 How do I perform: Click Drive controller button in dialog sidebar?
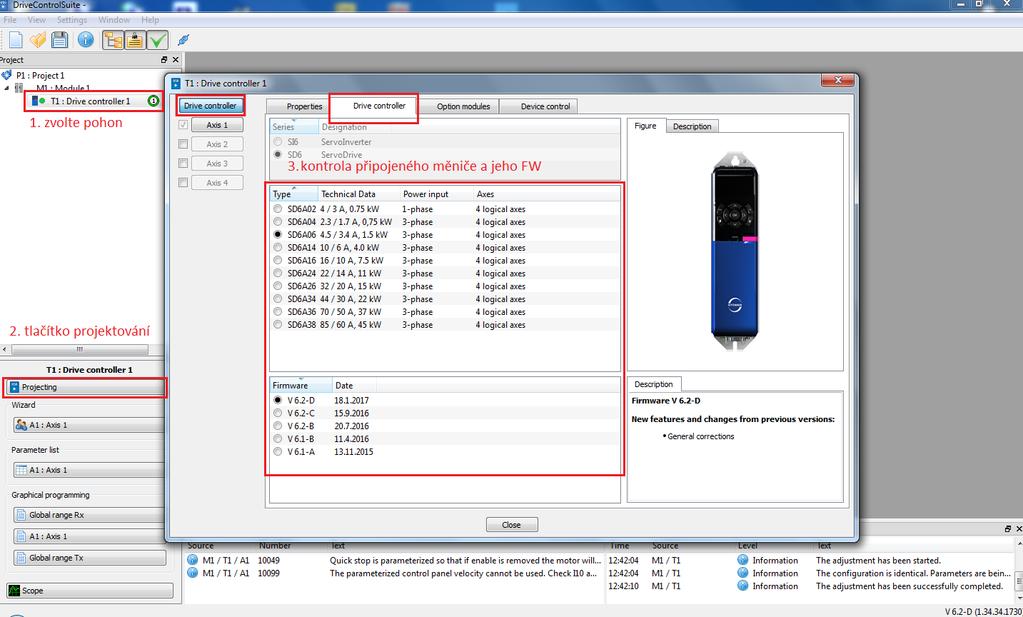point(210,105)
